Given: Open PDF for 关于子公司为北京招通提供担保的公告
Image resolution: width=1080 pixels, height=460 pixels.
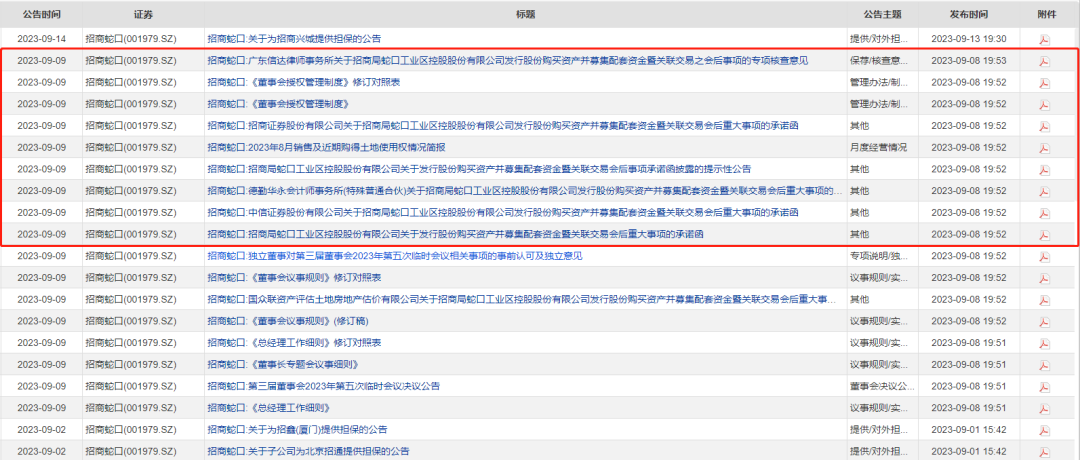Looking at the screenshot, I should pos(1044,452).
